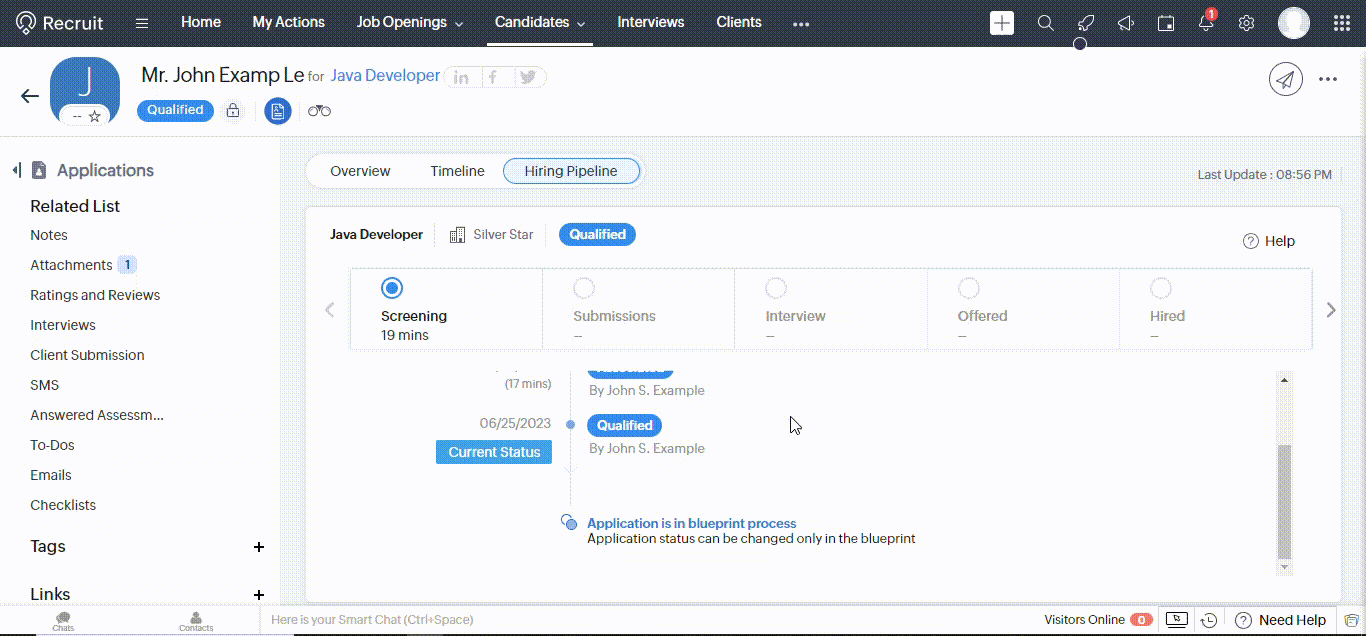1366x636 pixels.
Task: Open the Interviews menu item
Action: [x=650, y=22]
